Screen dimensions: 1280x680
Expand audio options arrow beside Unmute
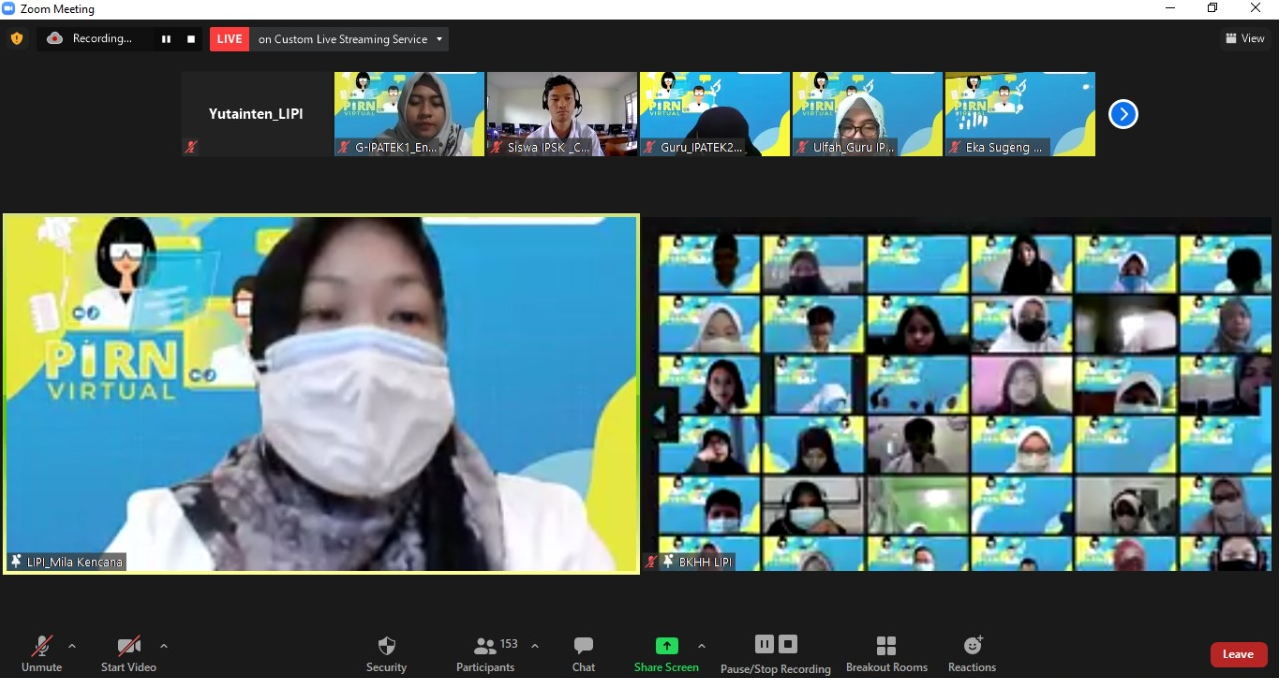tap(72, 646)
